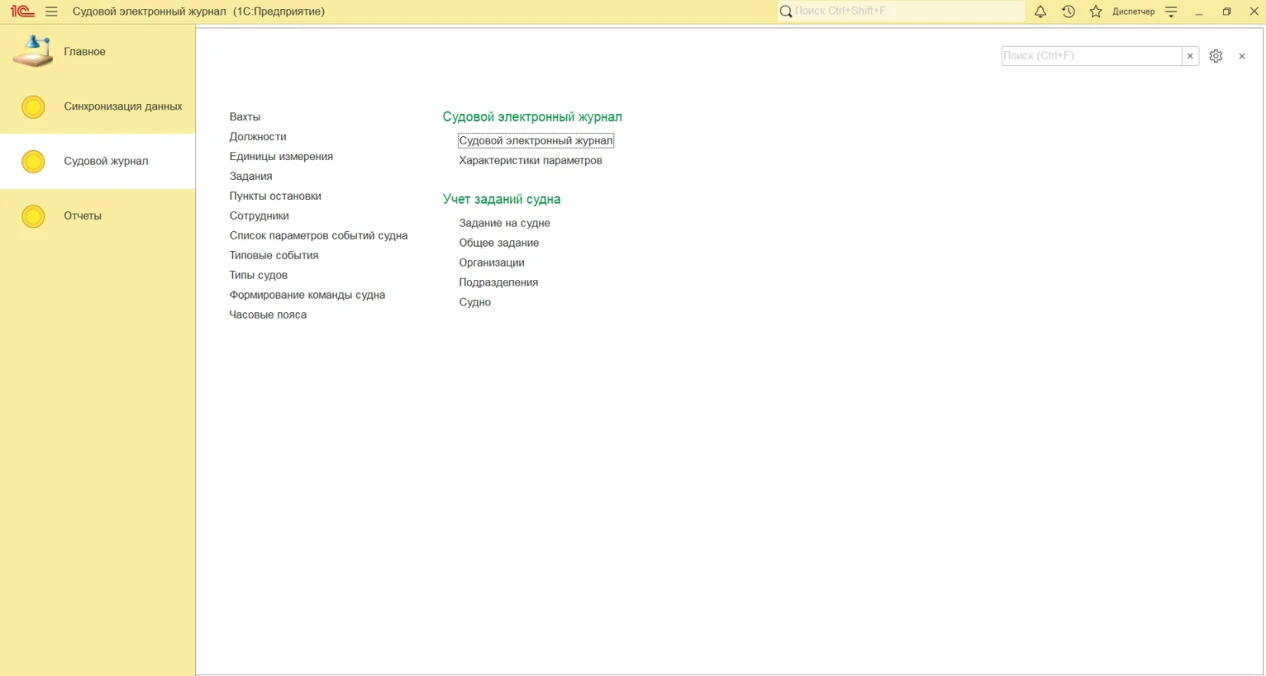Open the Вахты list
The height and width of the screenshot is (676, 1266).
(245, 117)
